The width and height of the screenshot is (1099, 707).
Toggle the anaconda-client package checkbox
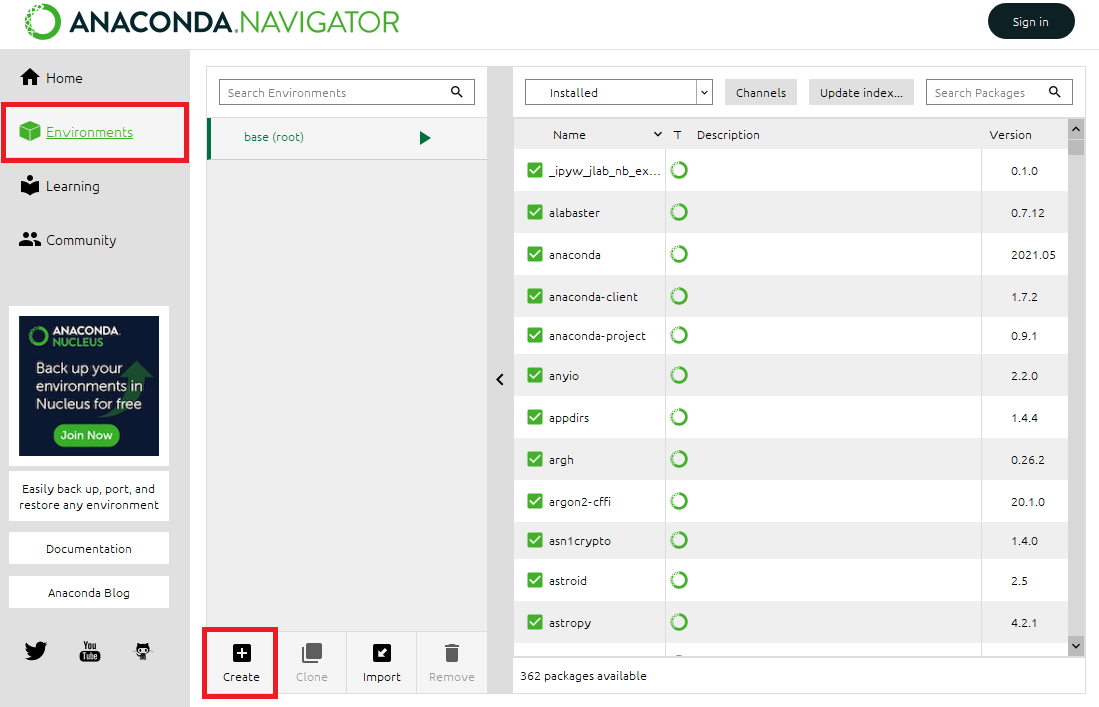(x=535, y=296)
